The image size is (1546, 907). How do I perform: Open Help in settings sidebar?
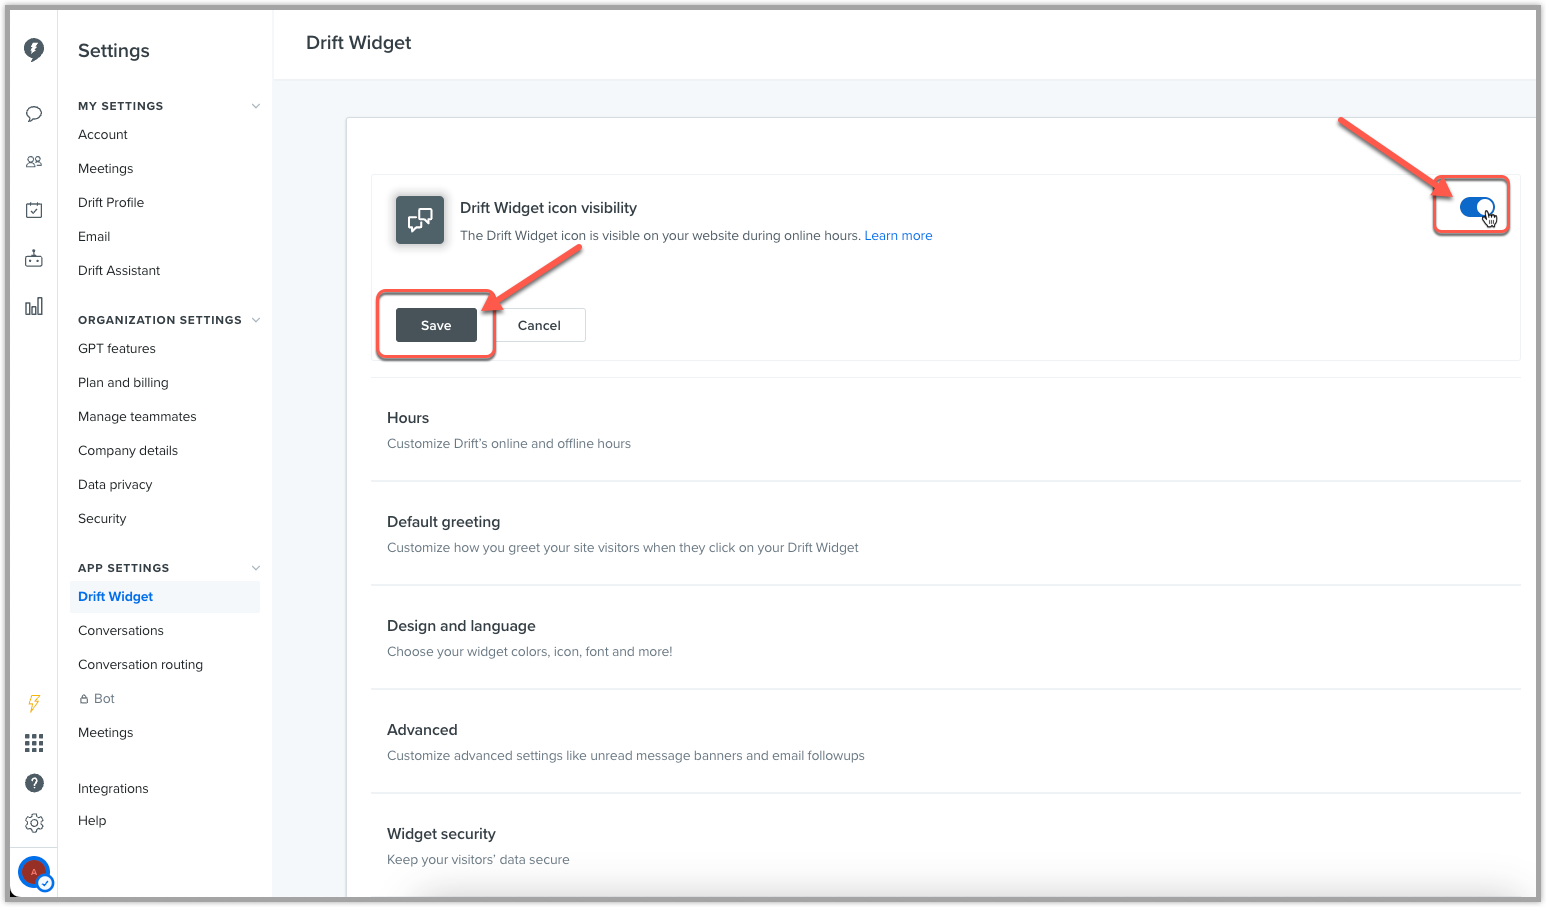[x=92, y=821]
